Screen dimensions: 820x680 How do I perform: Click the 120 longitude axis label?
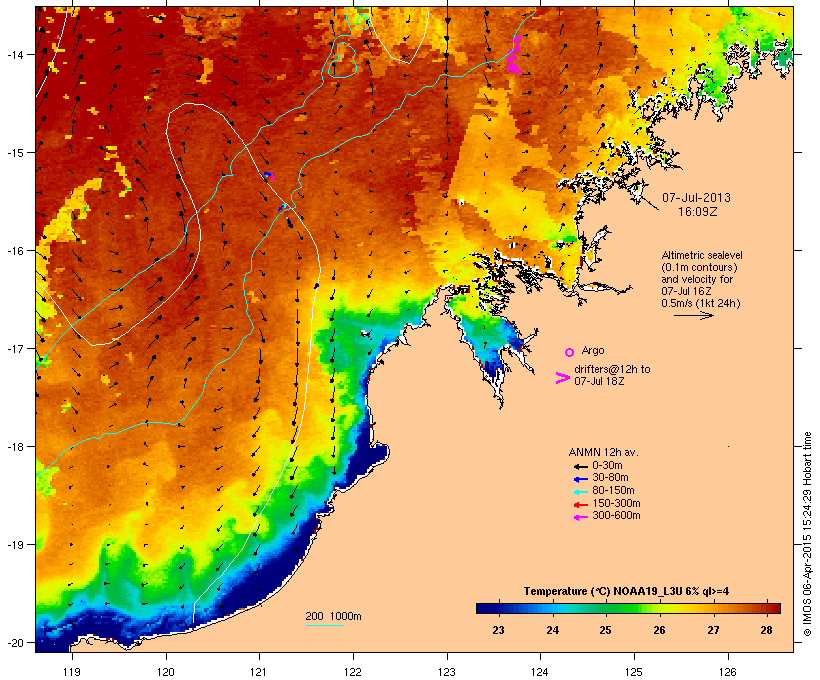point(166,672)
